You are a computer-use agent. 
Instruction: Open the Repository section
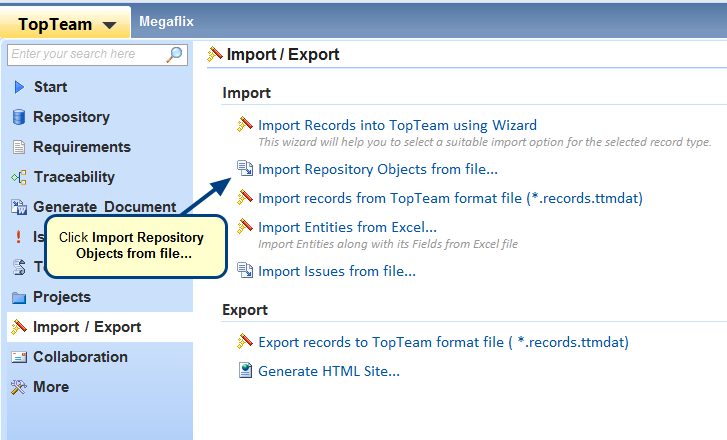(x=71, y=117)
